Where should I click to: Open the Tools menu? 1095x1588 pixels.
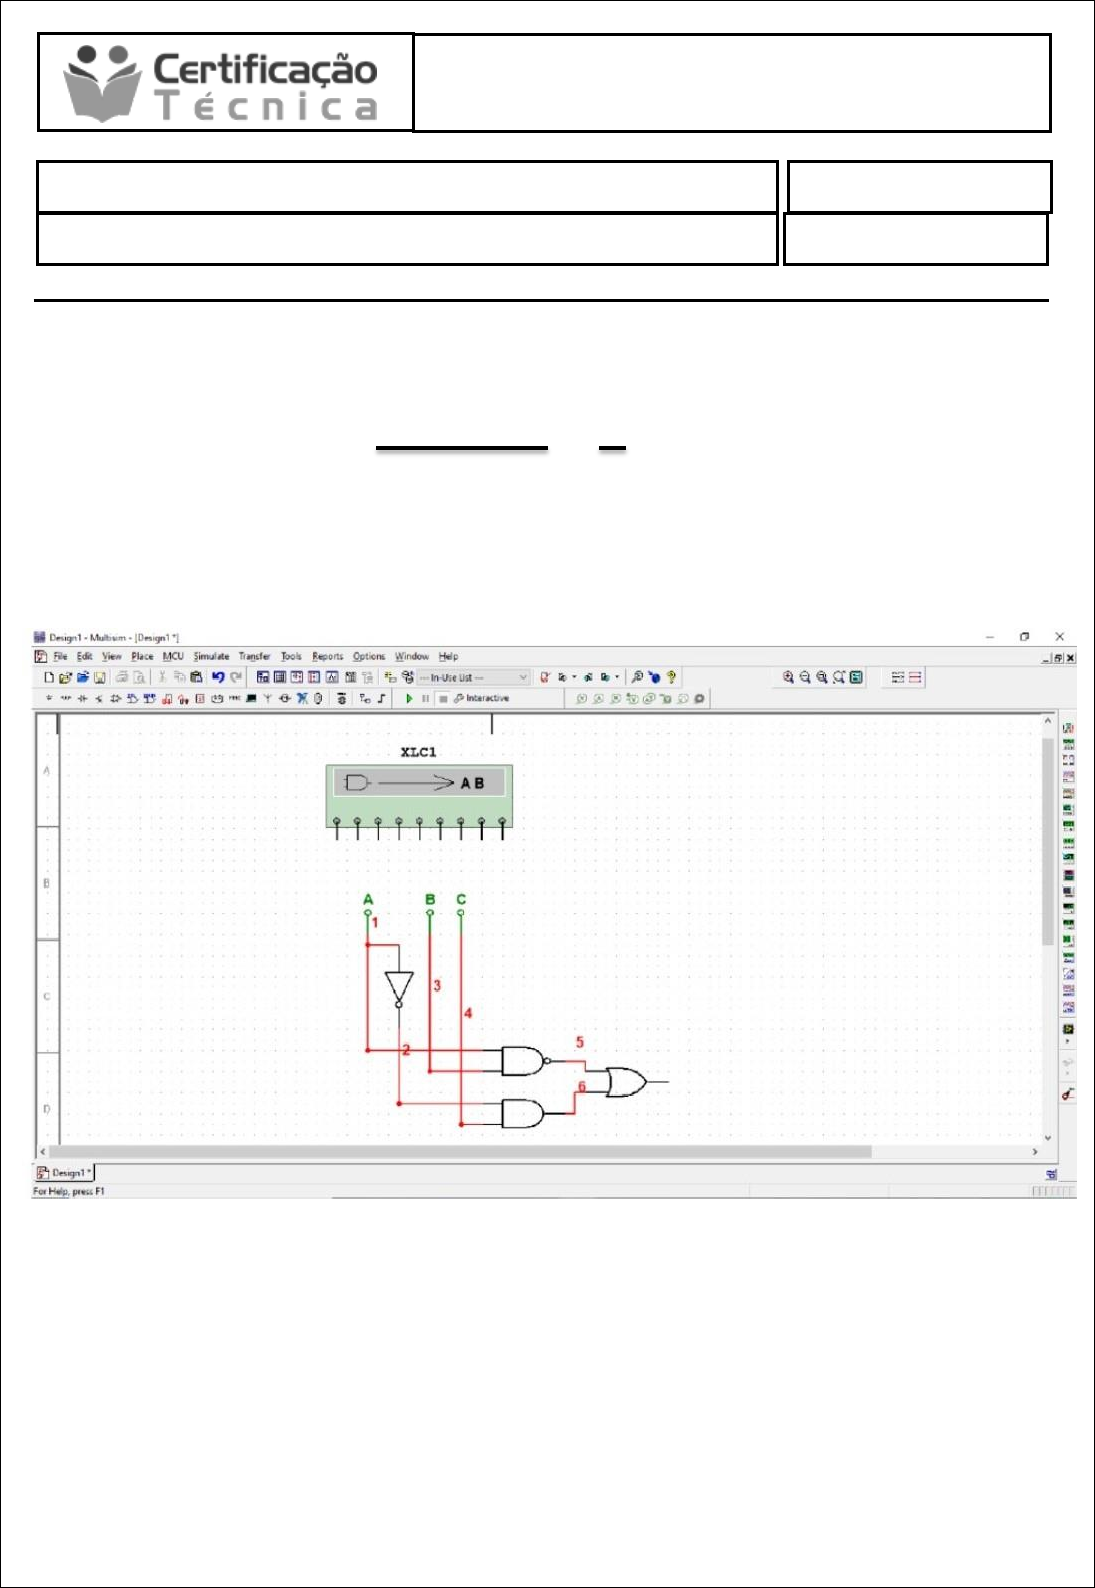tap(291, 657)
